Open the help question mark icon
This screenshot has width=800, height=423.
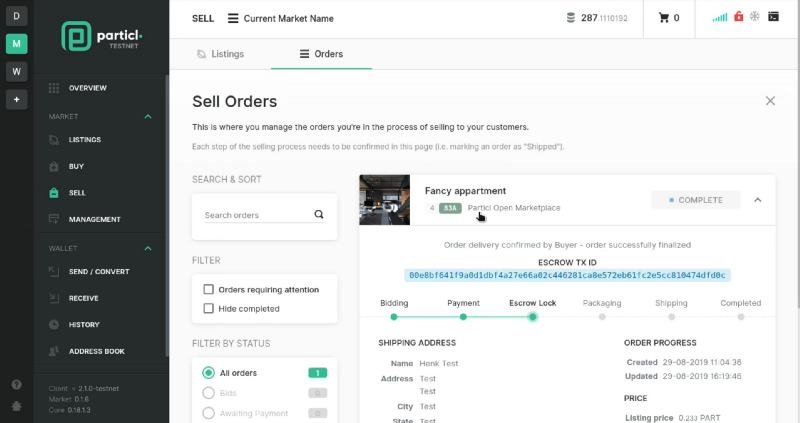[16, 384]
